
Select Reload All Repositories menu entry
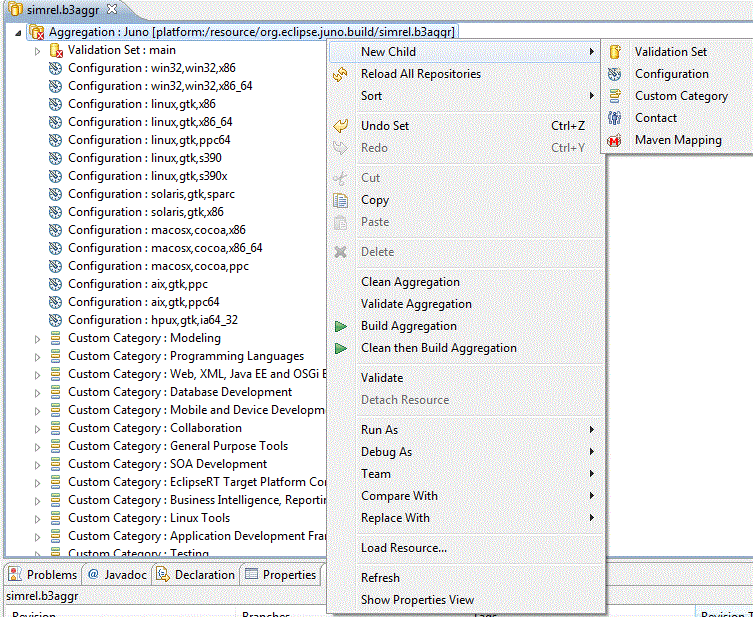(463, 74)
